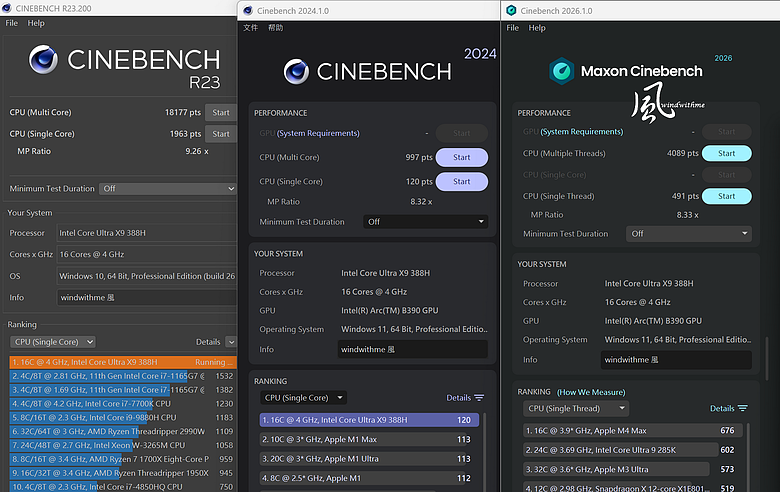Click the 4089 pts score in Cinebench 2026

[x=682, y=153]
